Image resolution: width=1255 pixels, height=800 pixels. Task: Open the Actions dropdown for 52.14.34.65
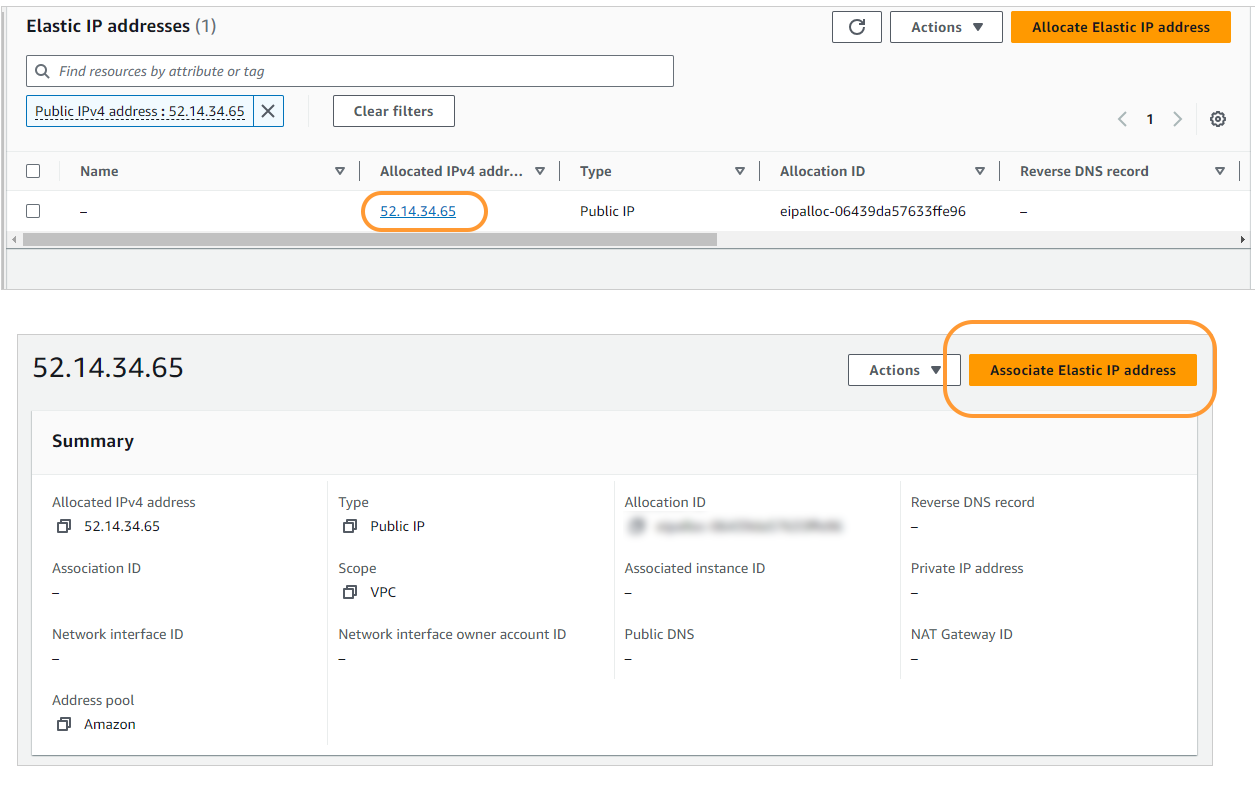click(903, 369)
